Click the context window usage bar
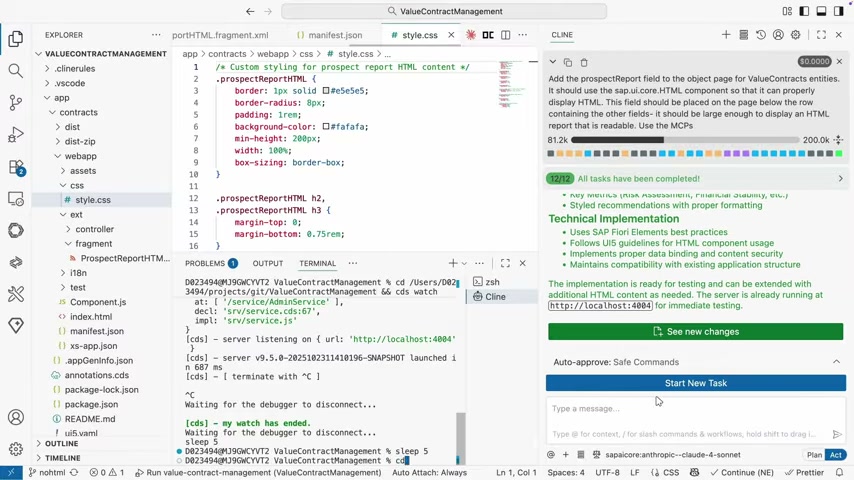854x480 pixels. click(x=685, y=140)
